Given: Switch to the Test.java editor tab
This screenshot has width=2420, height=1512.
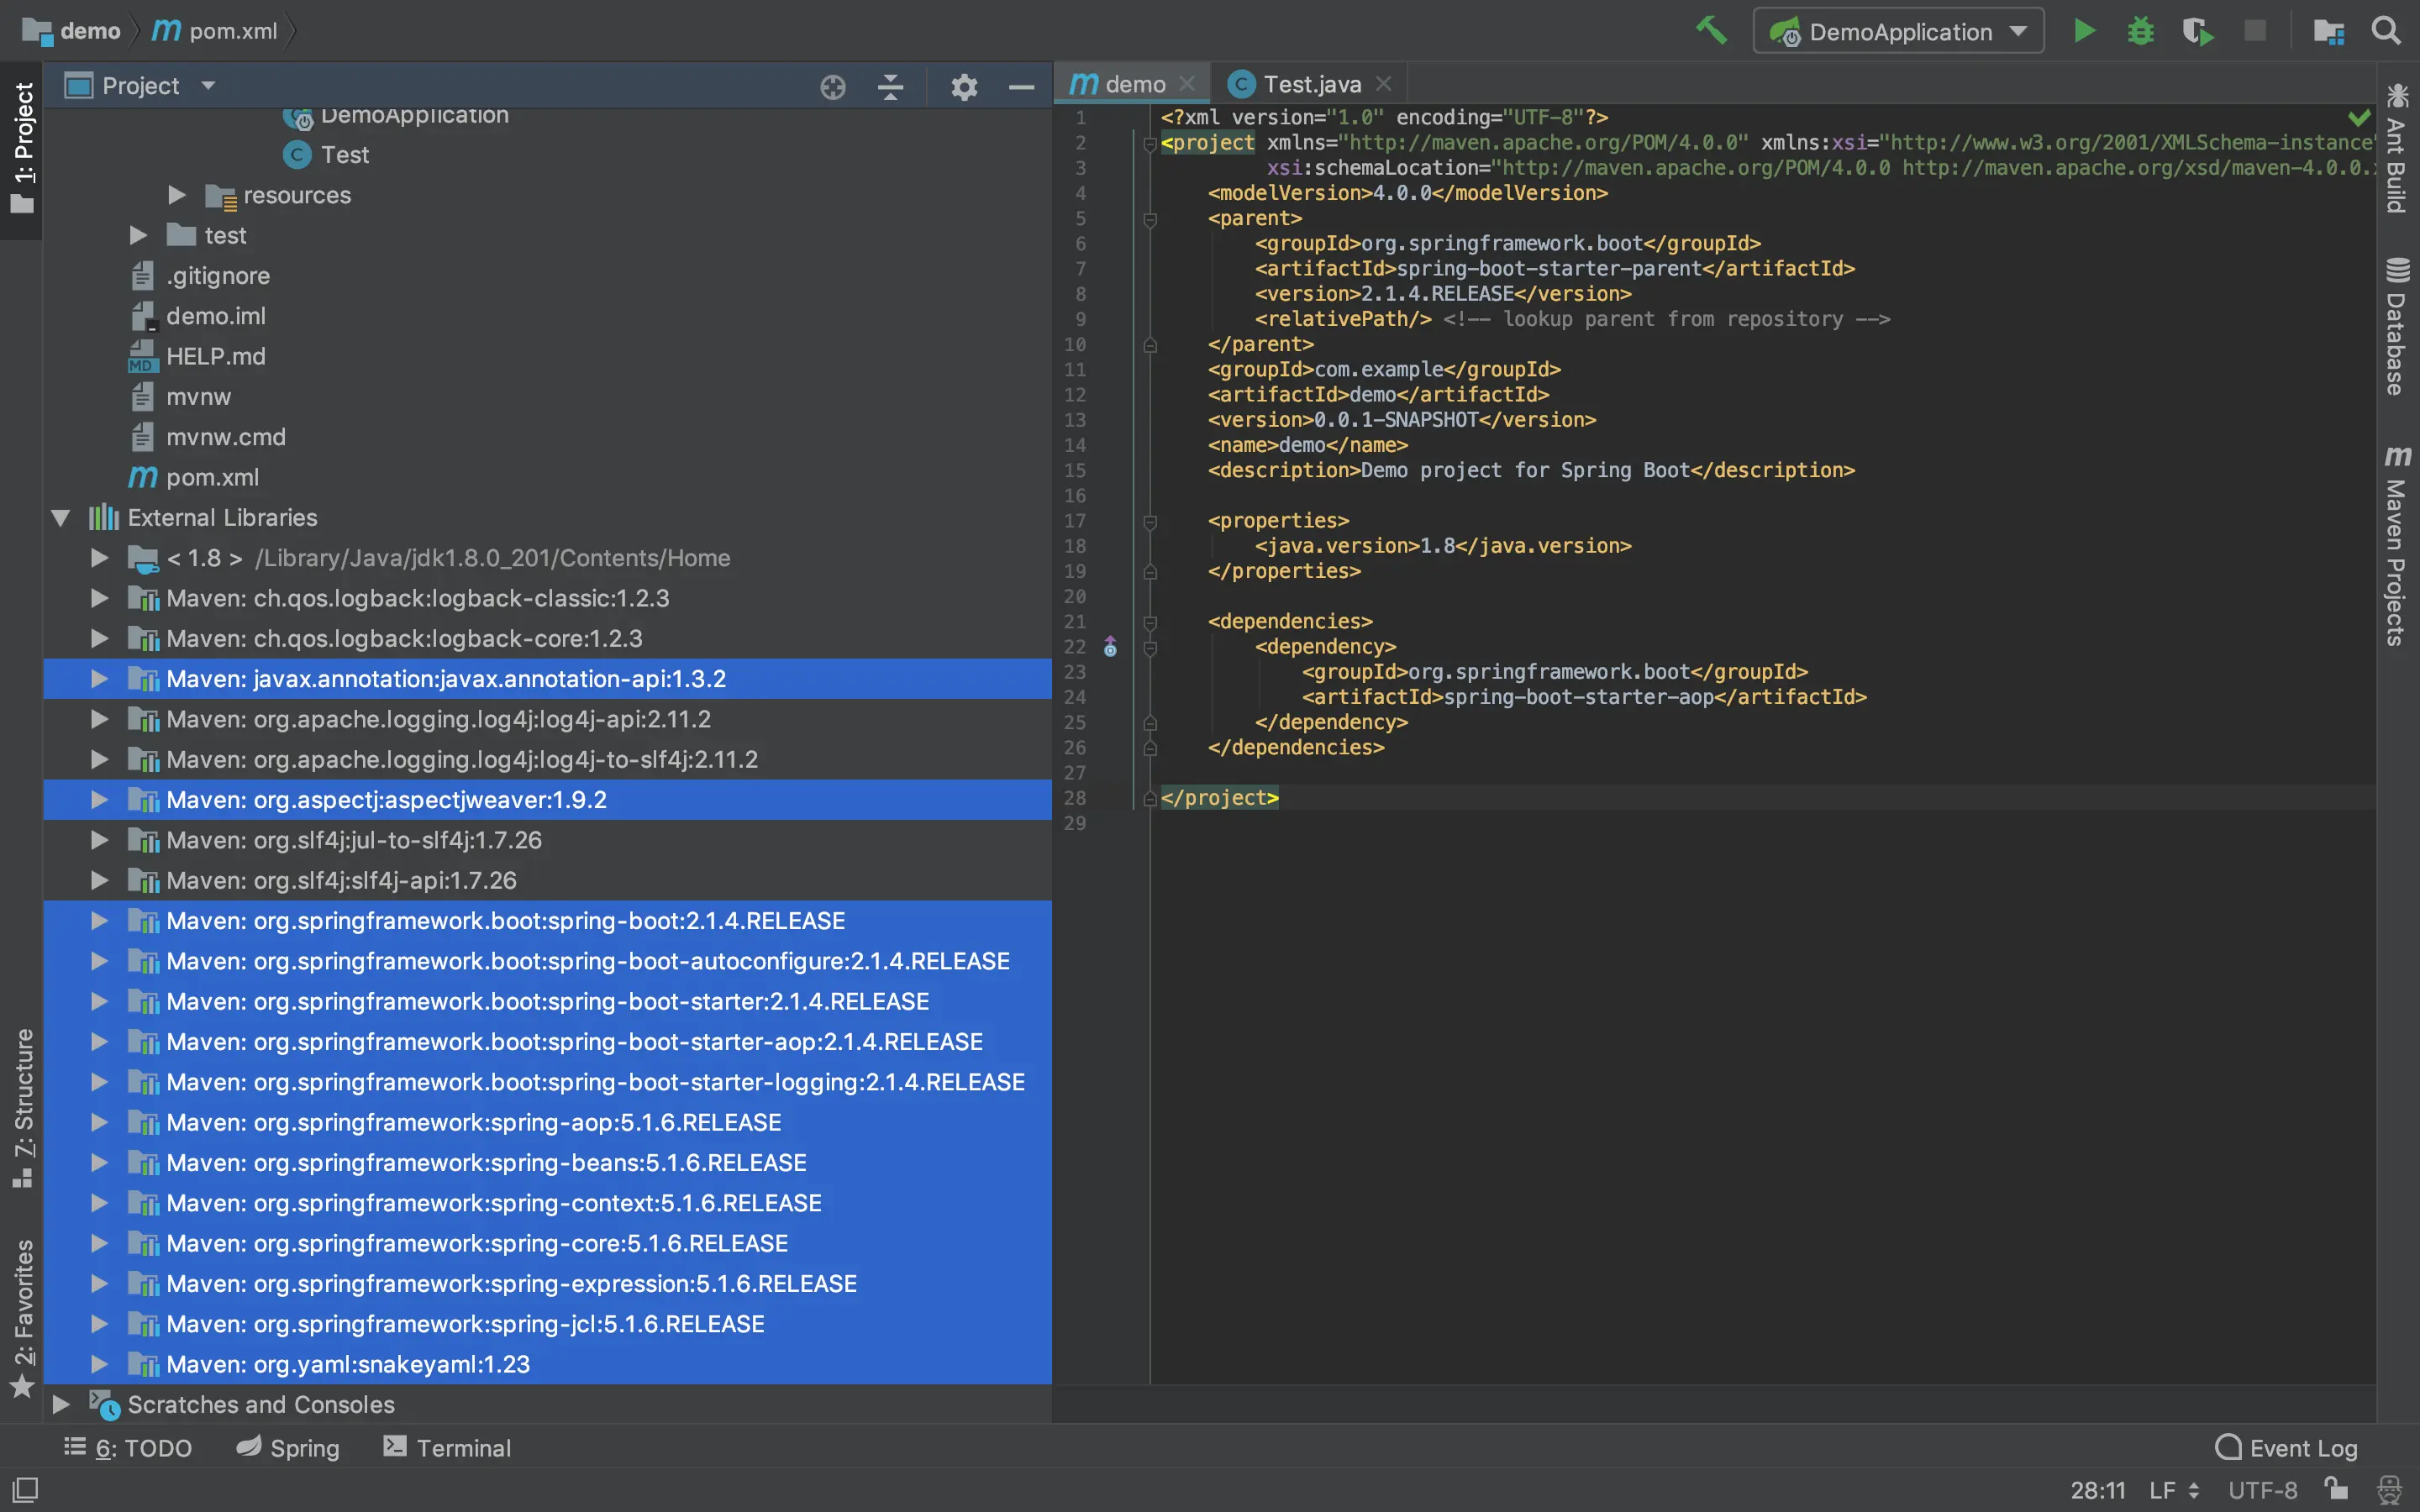Looking at the screenshot, I should [x=1310, y=84].
